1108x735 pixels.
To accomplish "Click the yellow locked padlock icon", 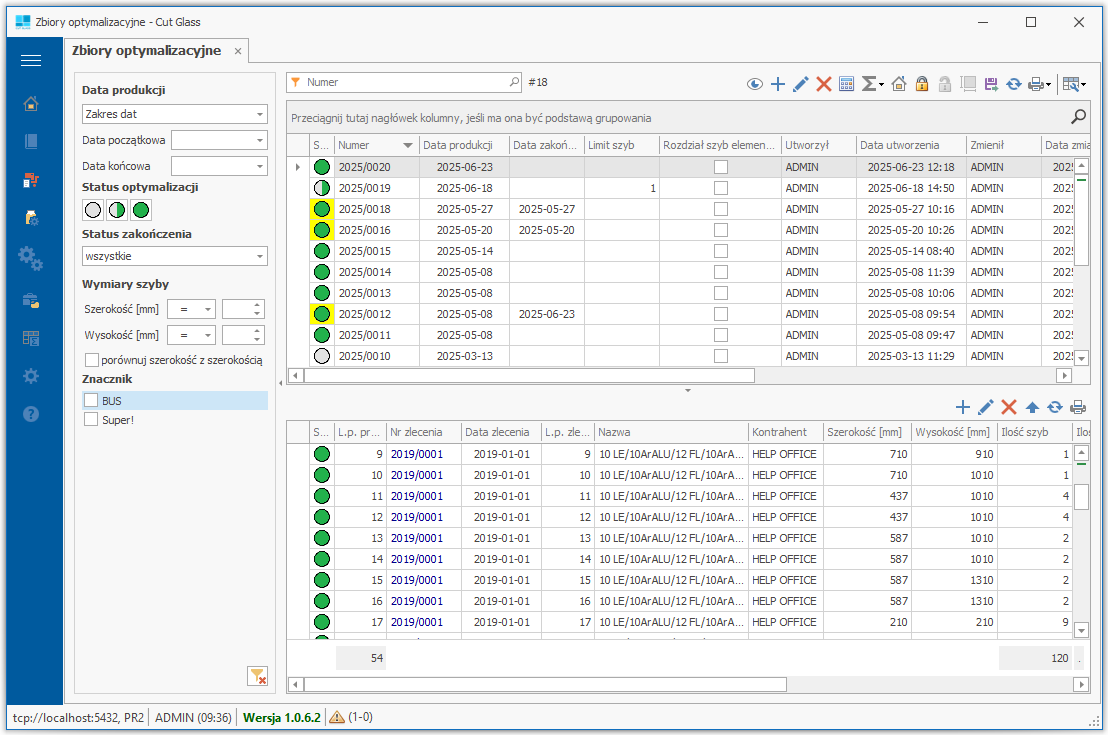I will [x=922, y=84].
